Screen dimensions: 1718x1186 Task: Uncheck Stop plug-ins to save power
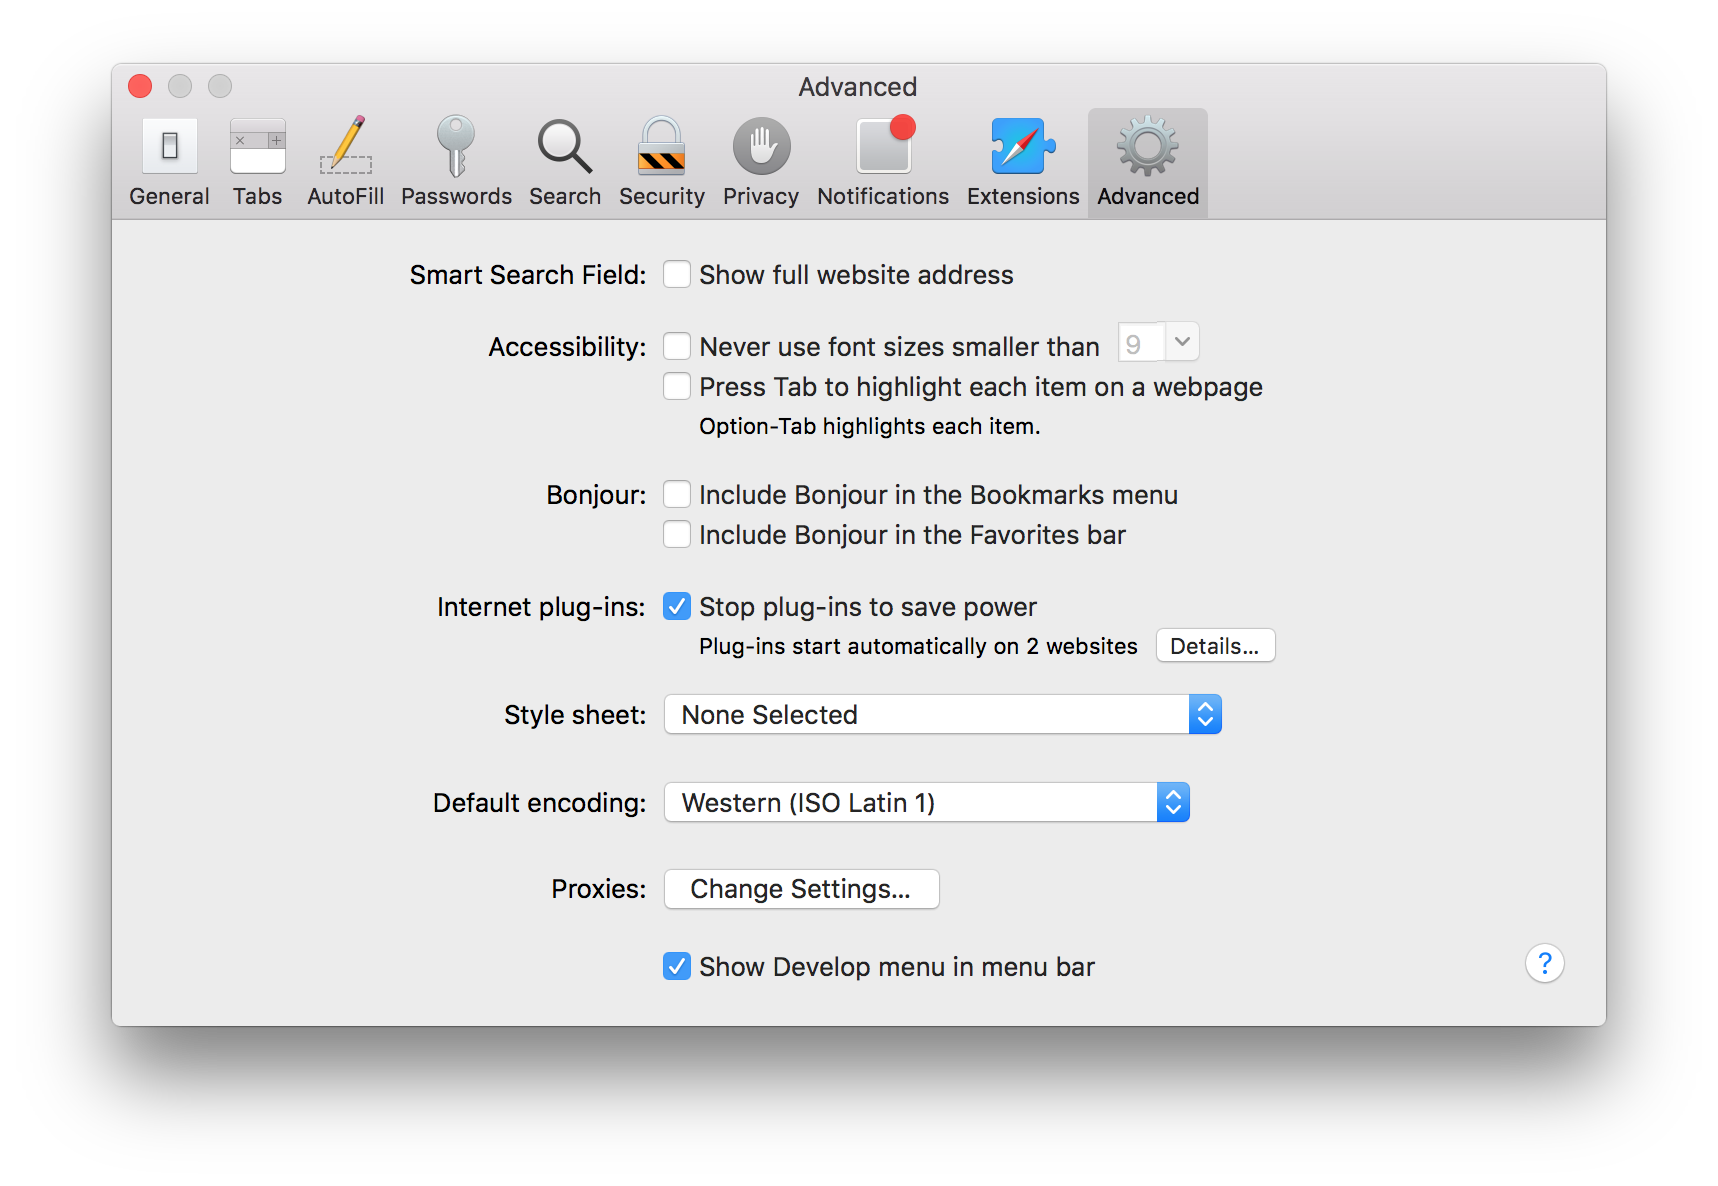point(677,606)
